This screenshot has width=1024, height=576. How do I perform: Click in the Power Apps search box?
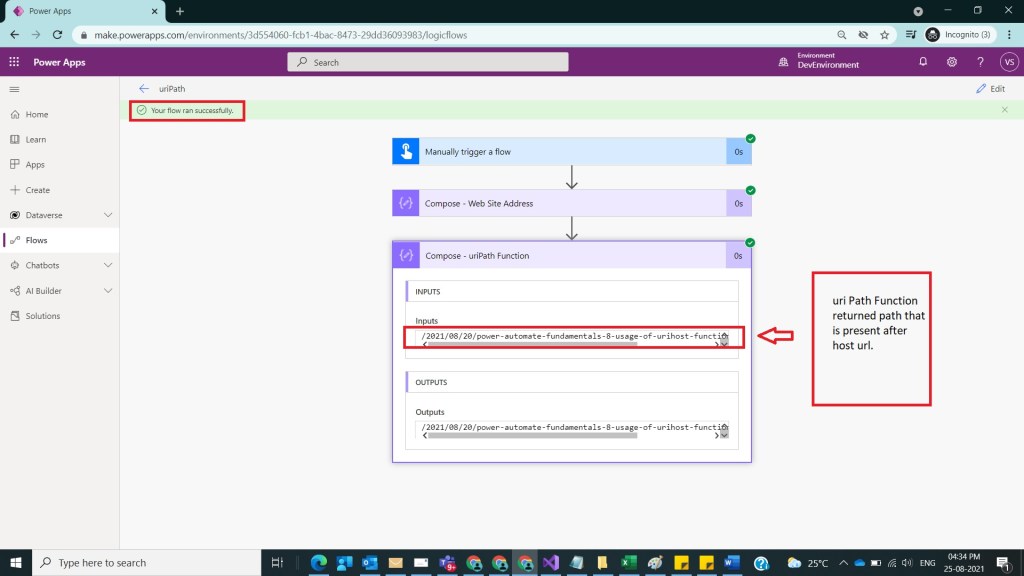click(428, 62)
